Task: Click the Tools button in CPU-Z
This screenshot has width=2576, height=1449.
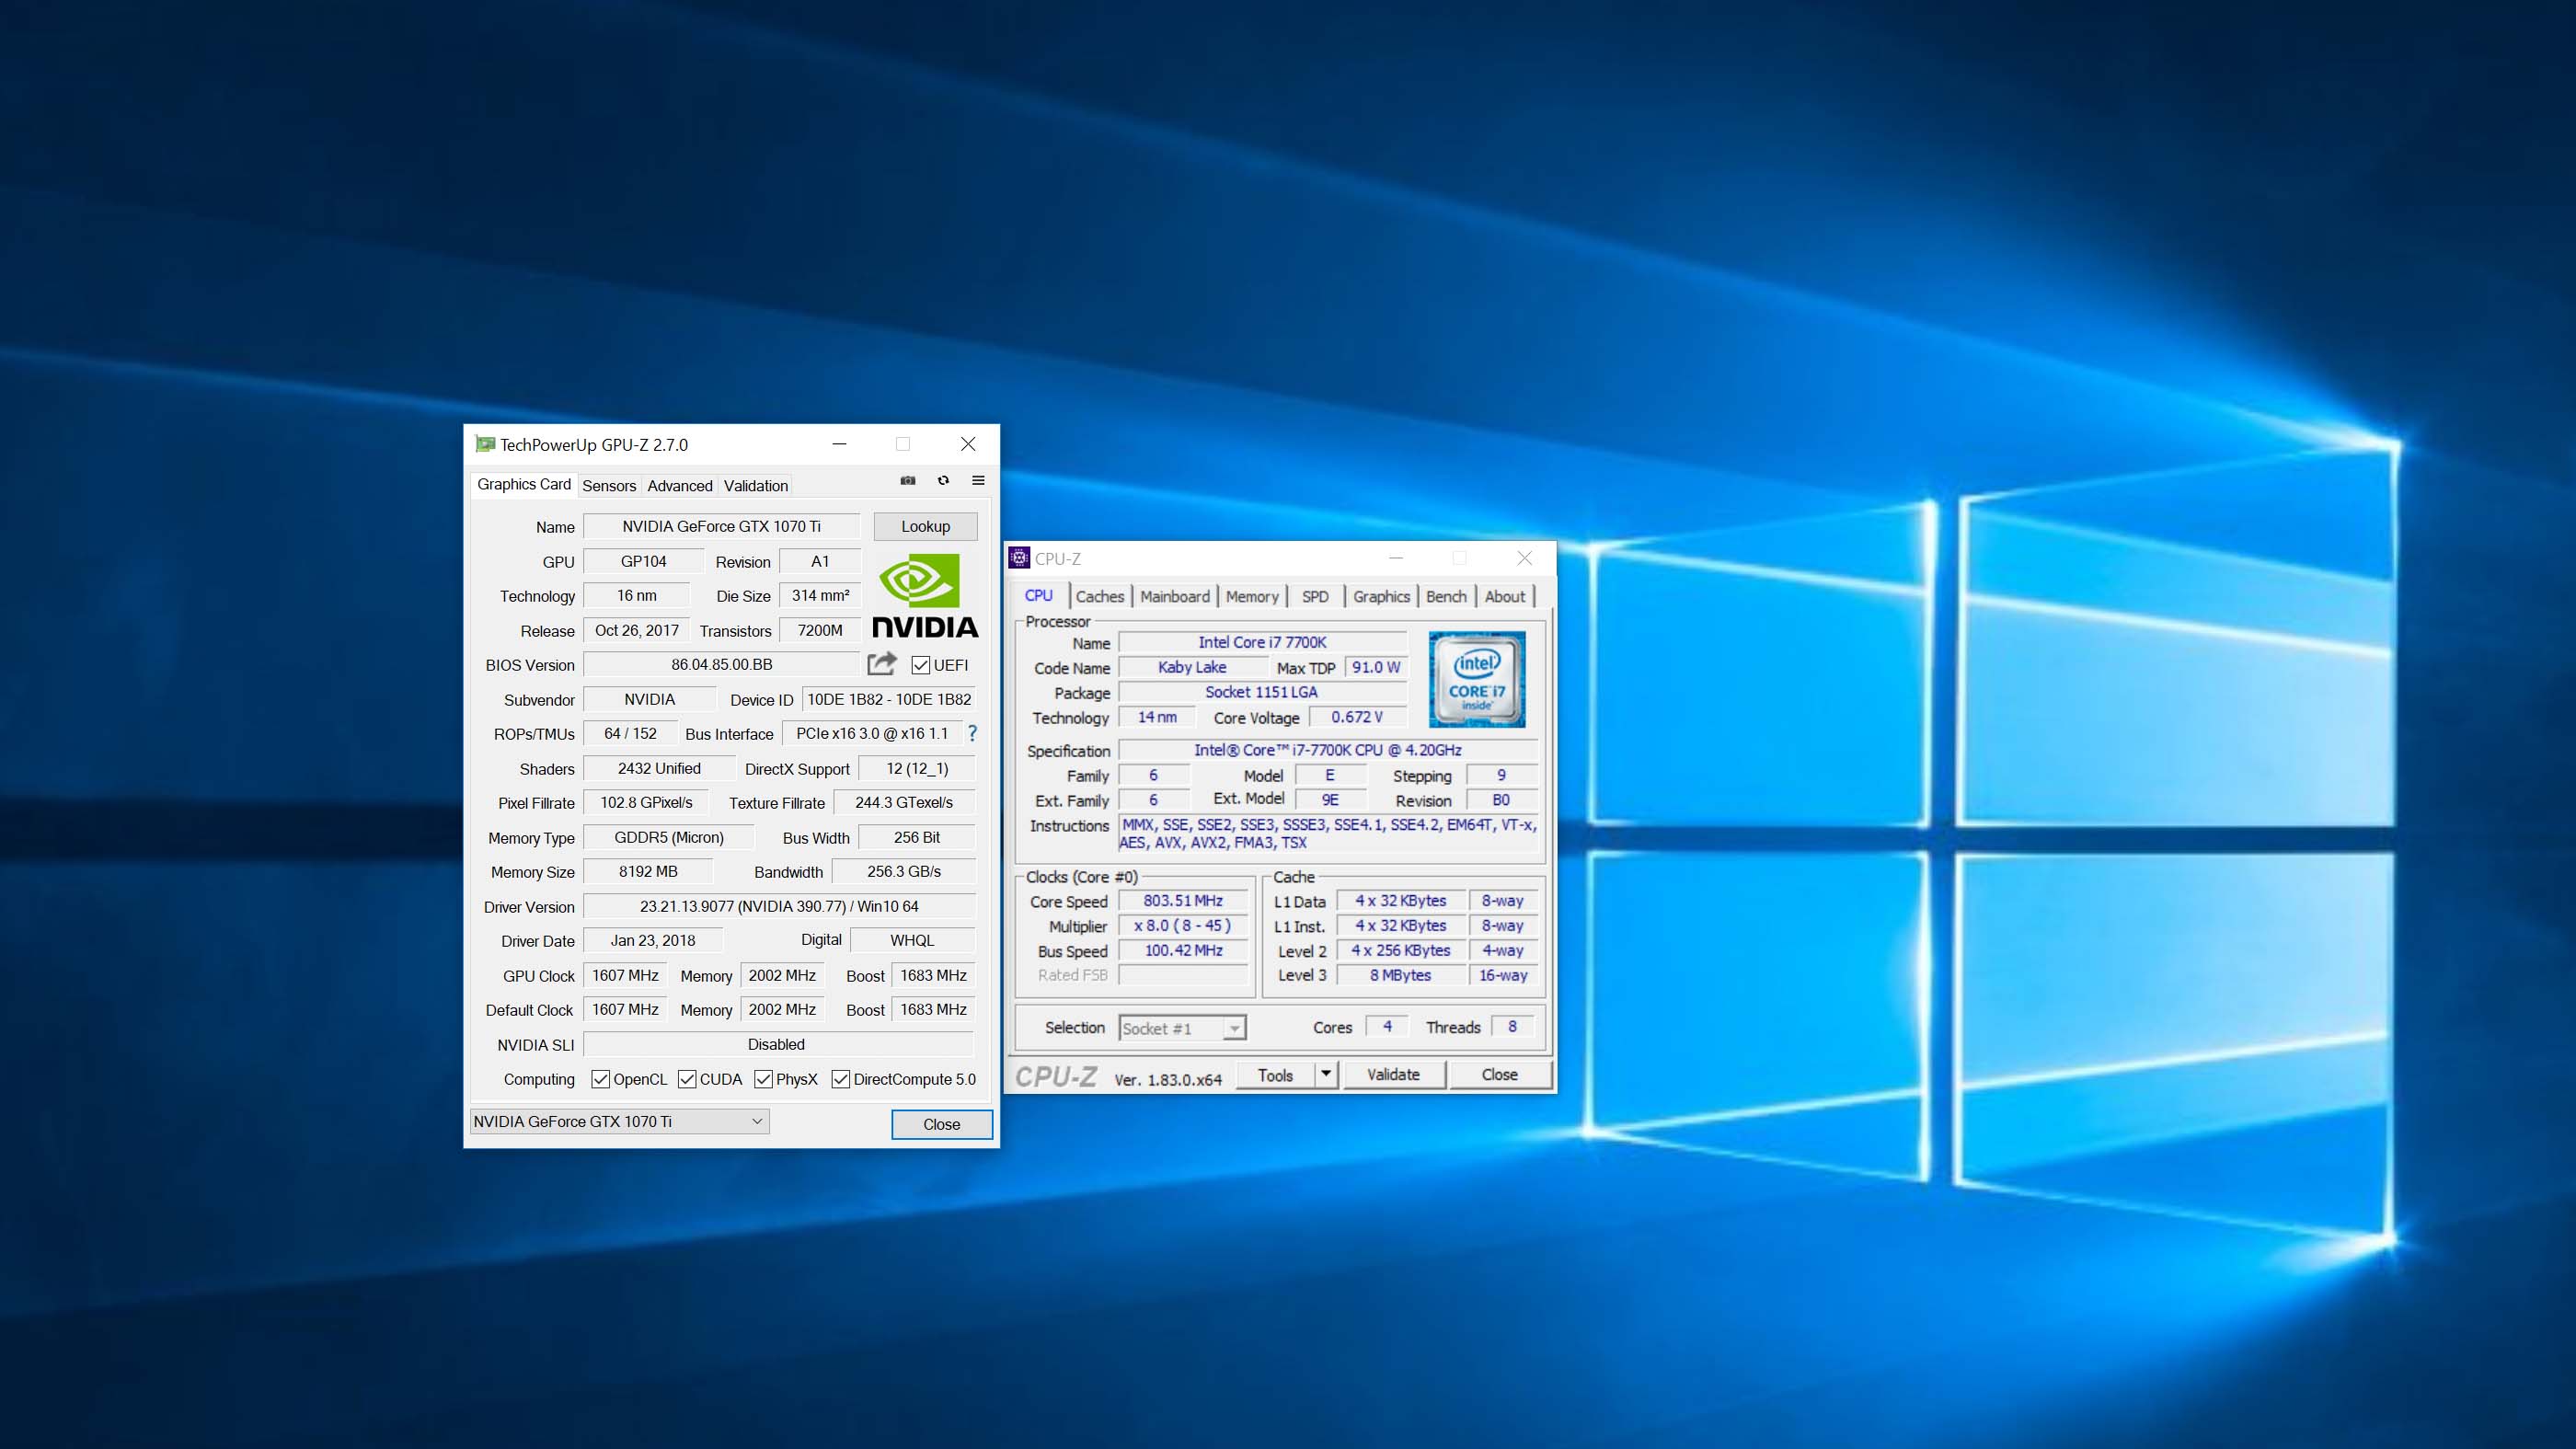Action: coord(1275,1075)
